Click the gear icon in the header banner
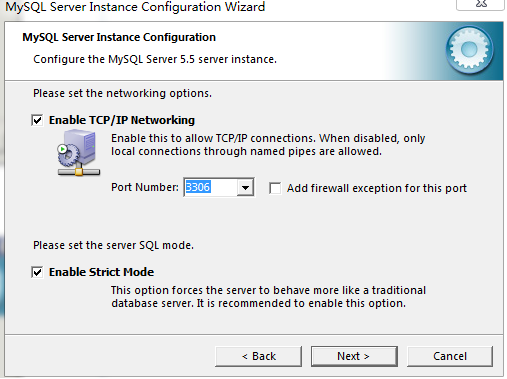This screenshot has width=507, height=379. point(470,50)
